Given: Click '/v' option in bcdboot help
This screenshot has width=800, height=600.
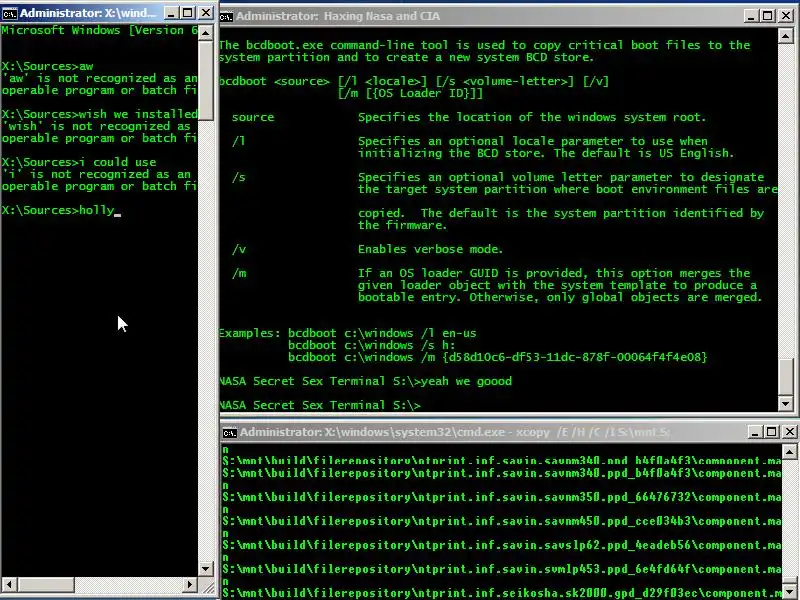Looking at the screenshot, I should pos(239,249).
